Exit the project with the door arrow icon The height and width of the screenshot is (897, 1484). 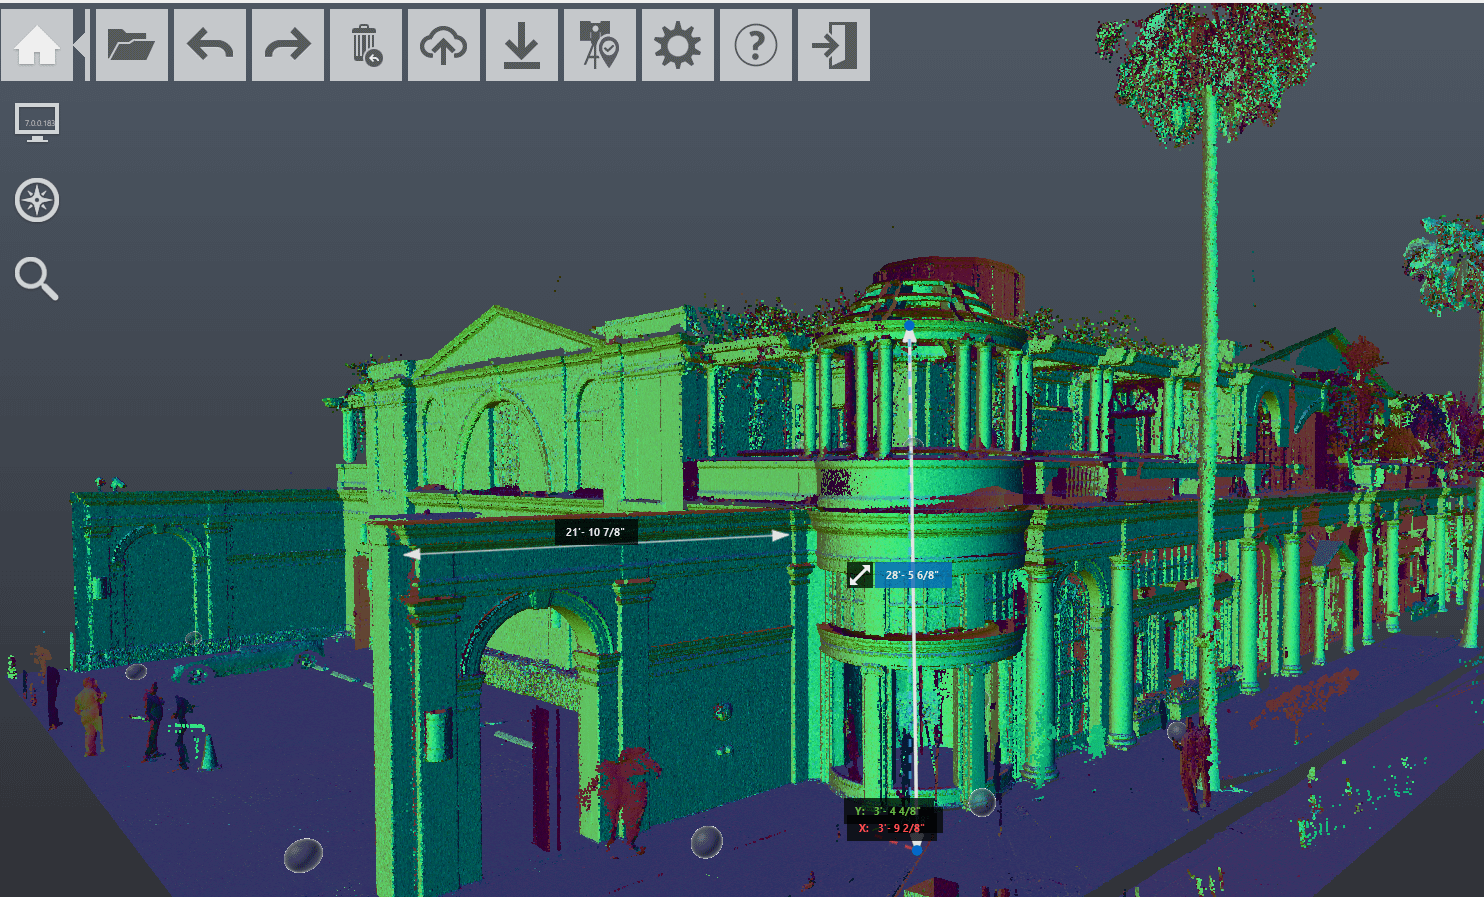(x=834, y=45)
